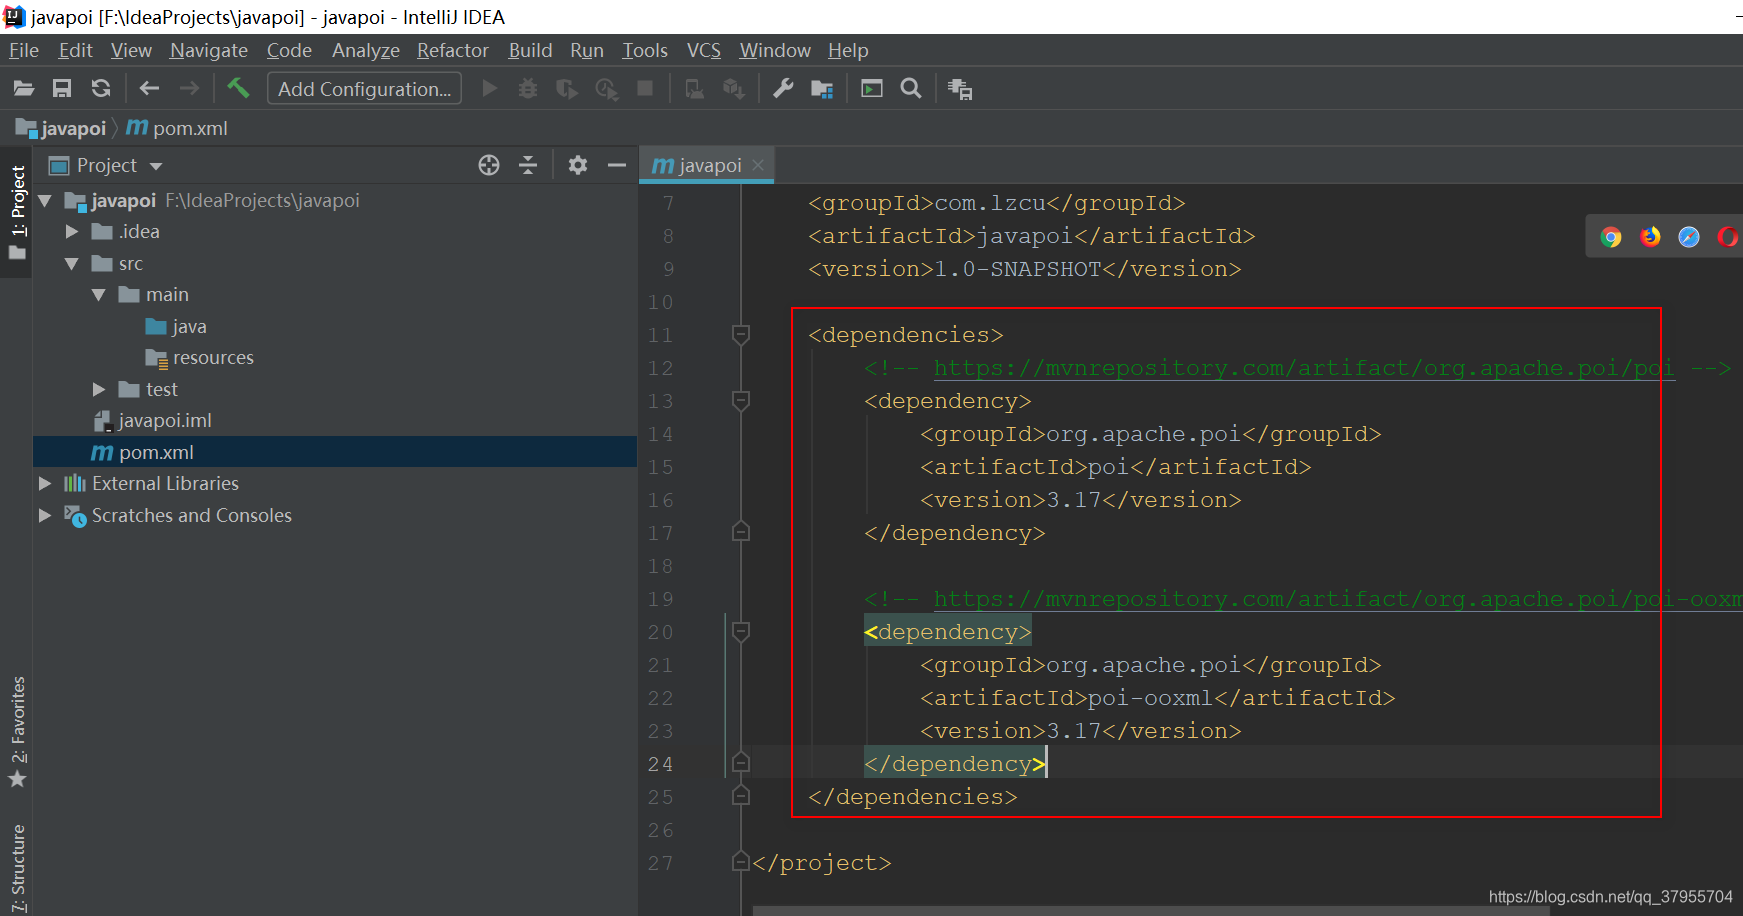Expand Scratches and Consoles node
1743x916 pixels.
point(45,515)
